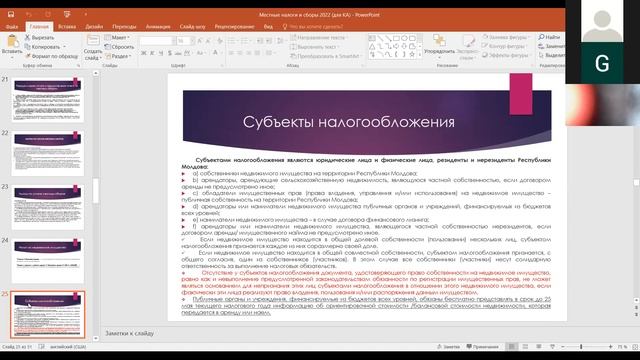The height and width of the screenshot is (360, 640).
Task: Switch to Переходы ribbon tab
Action: 124,27
